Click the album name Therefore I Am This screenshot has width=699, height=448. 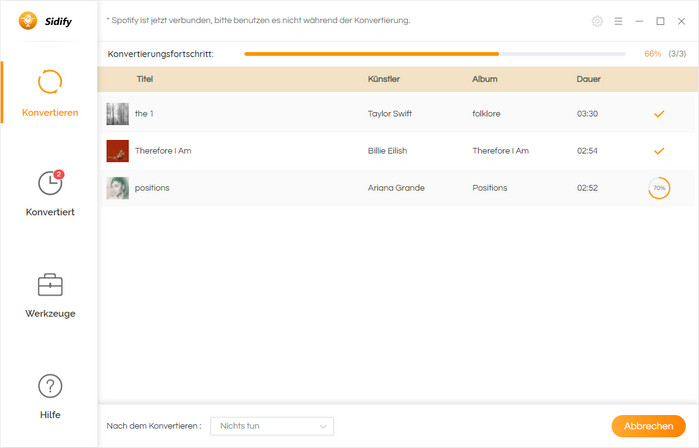click(x=501, y=151)
